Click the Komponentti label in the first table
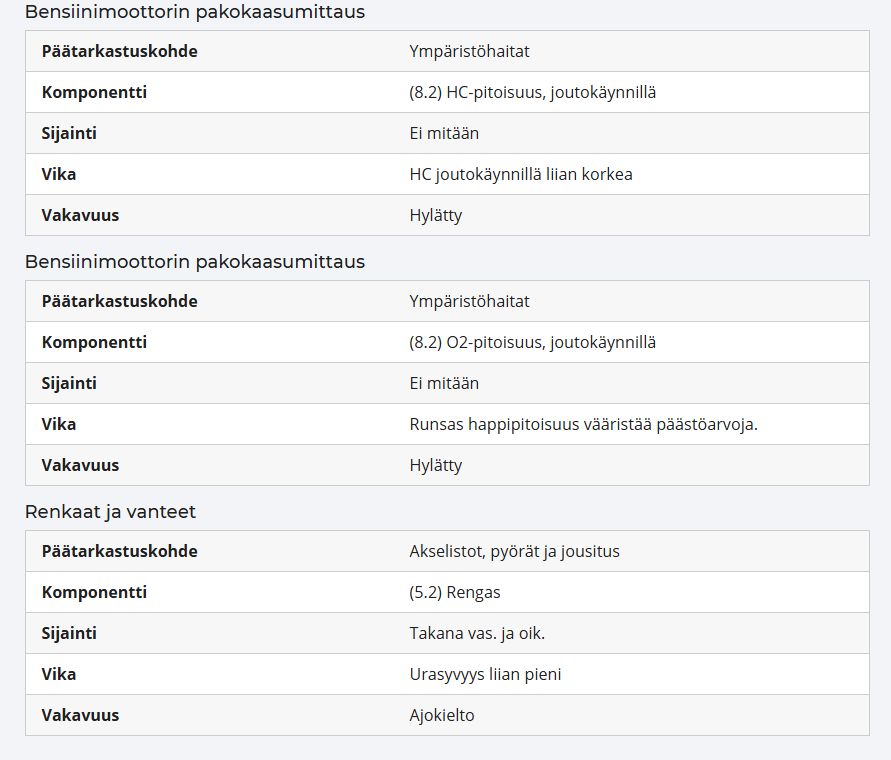This screenshot has height=760, width=891. coord(94,92)
